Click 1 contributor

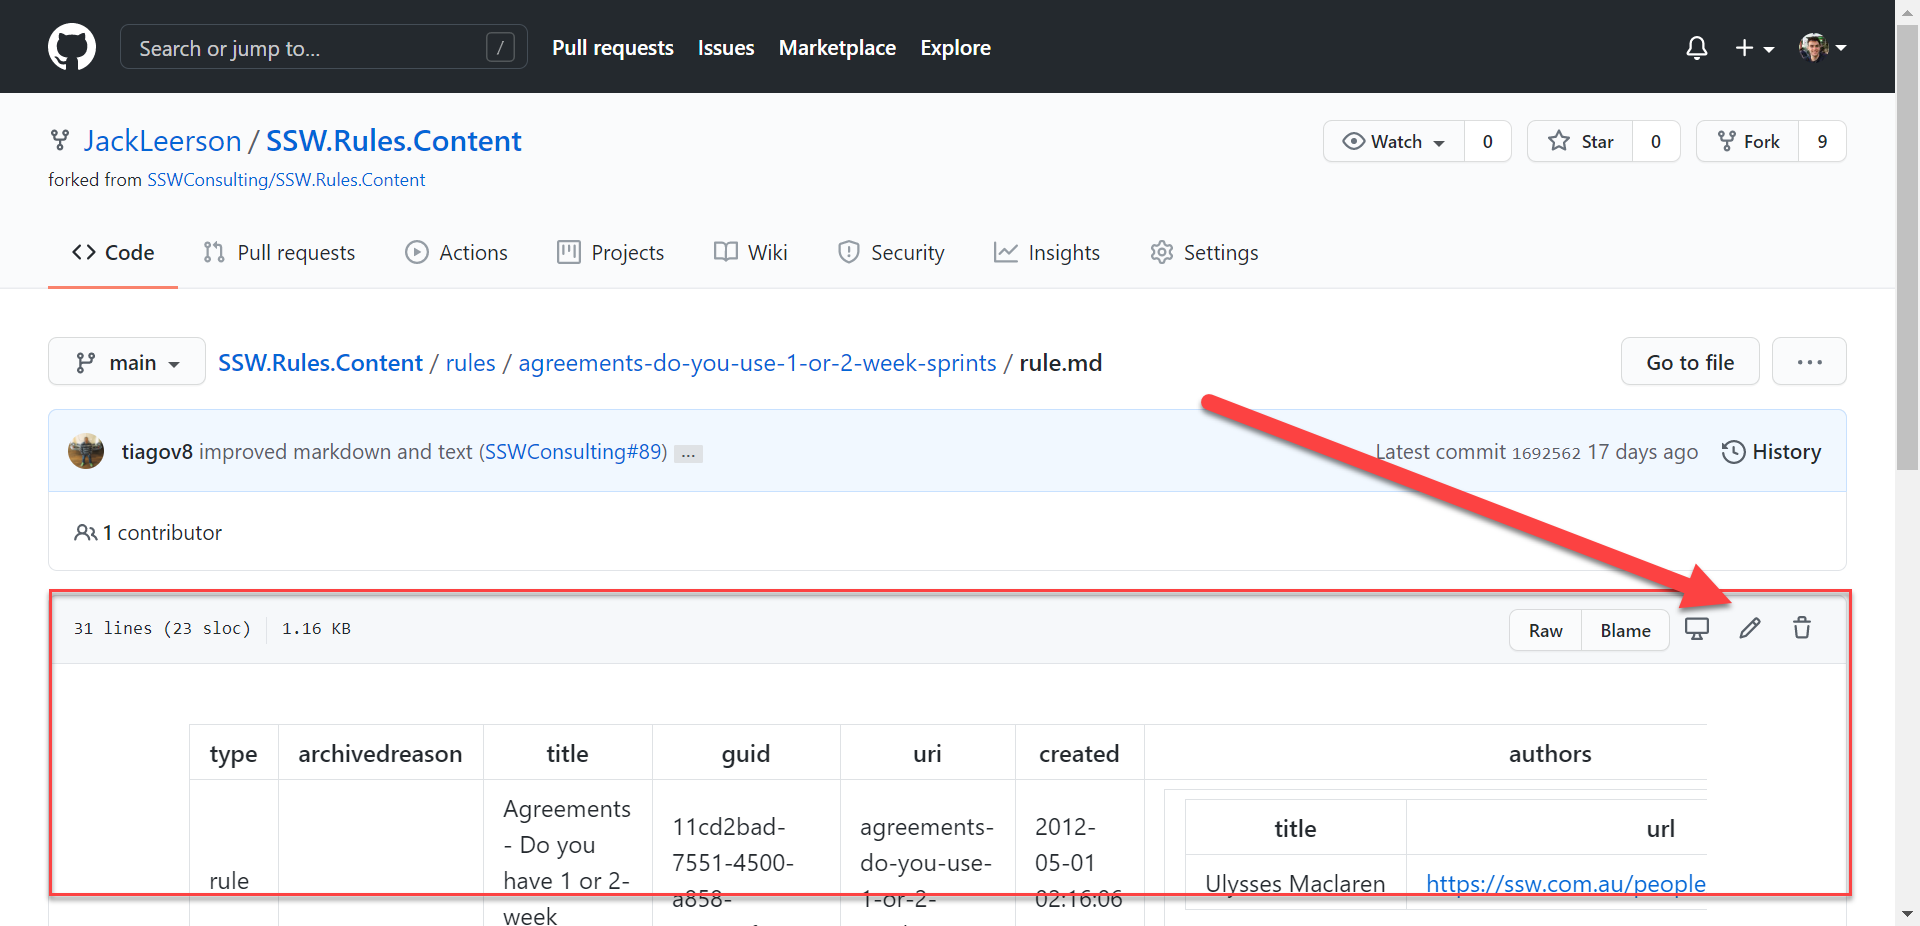point(148,533)
